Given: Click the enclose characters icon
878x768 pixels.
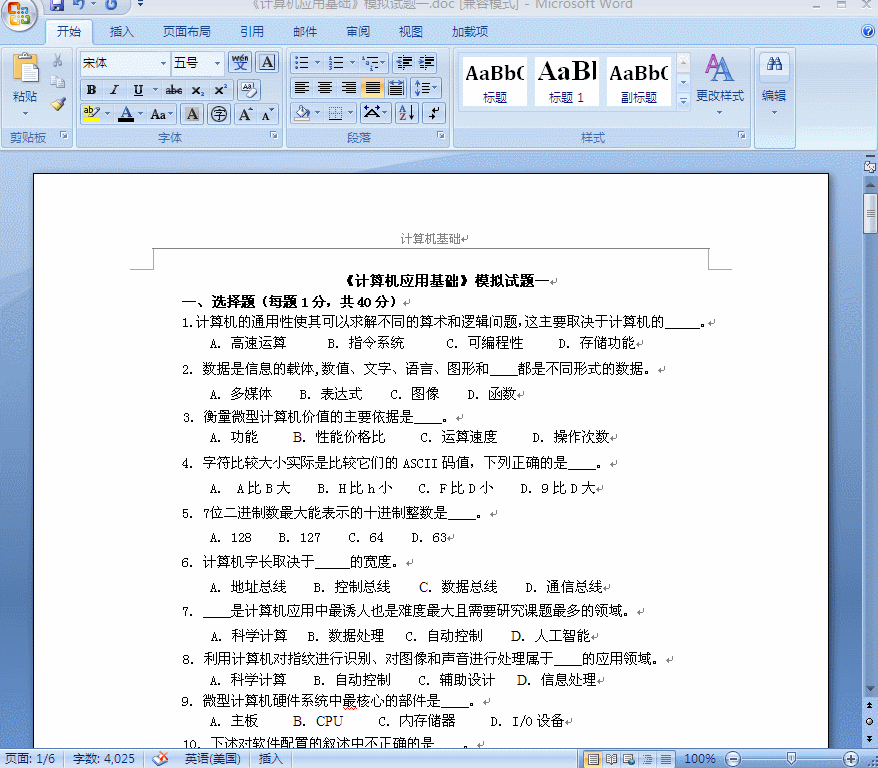Looking at the screenshot, I should click(x=219, y=114).
